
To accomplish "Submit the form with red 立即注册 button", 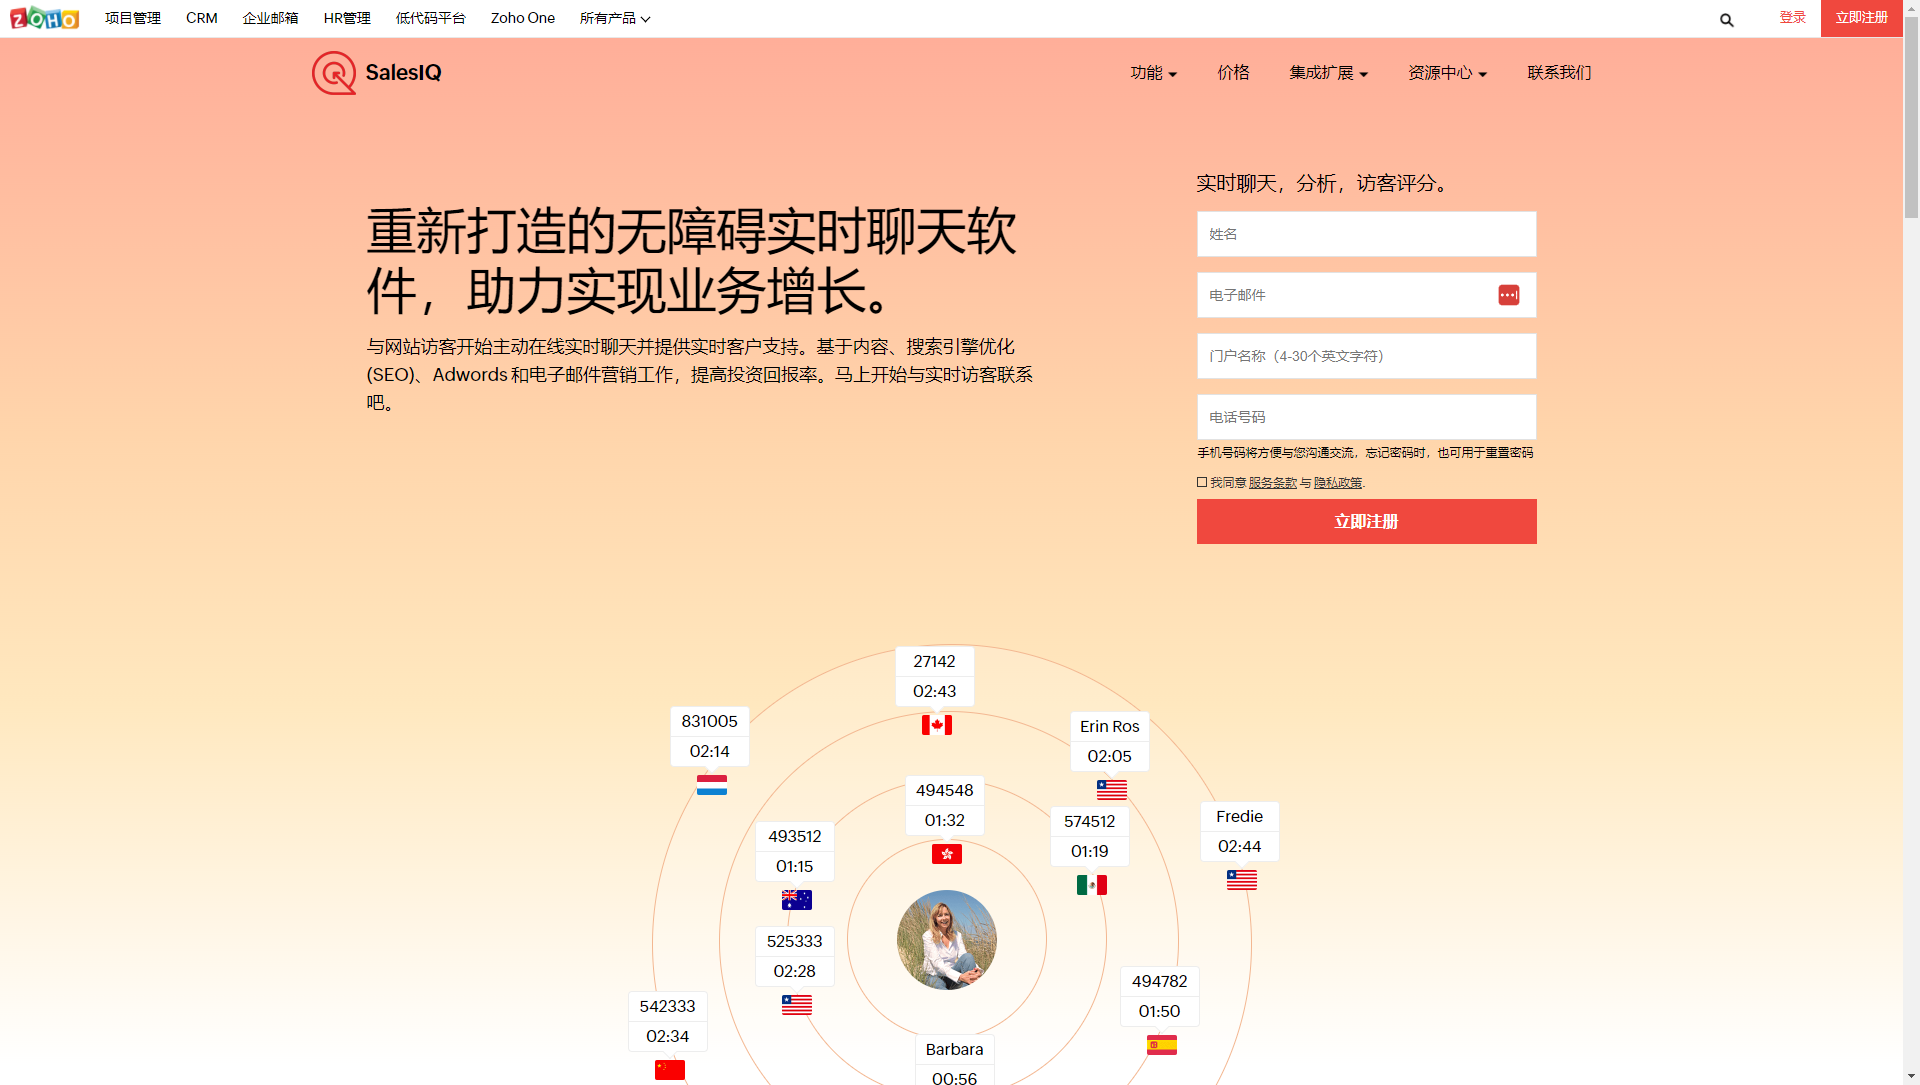I will click(1367, 522).
